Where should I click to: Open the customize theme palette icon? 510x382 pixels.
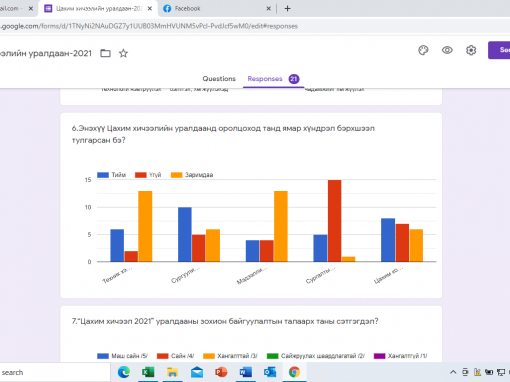click(x=423, y=50)
